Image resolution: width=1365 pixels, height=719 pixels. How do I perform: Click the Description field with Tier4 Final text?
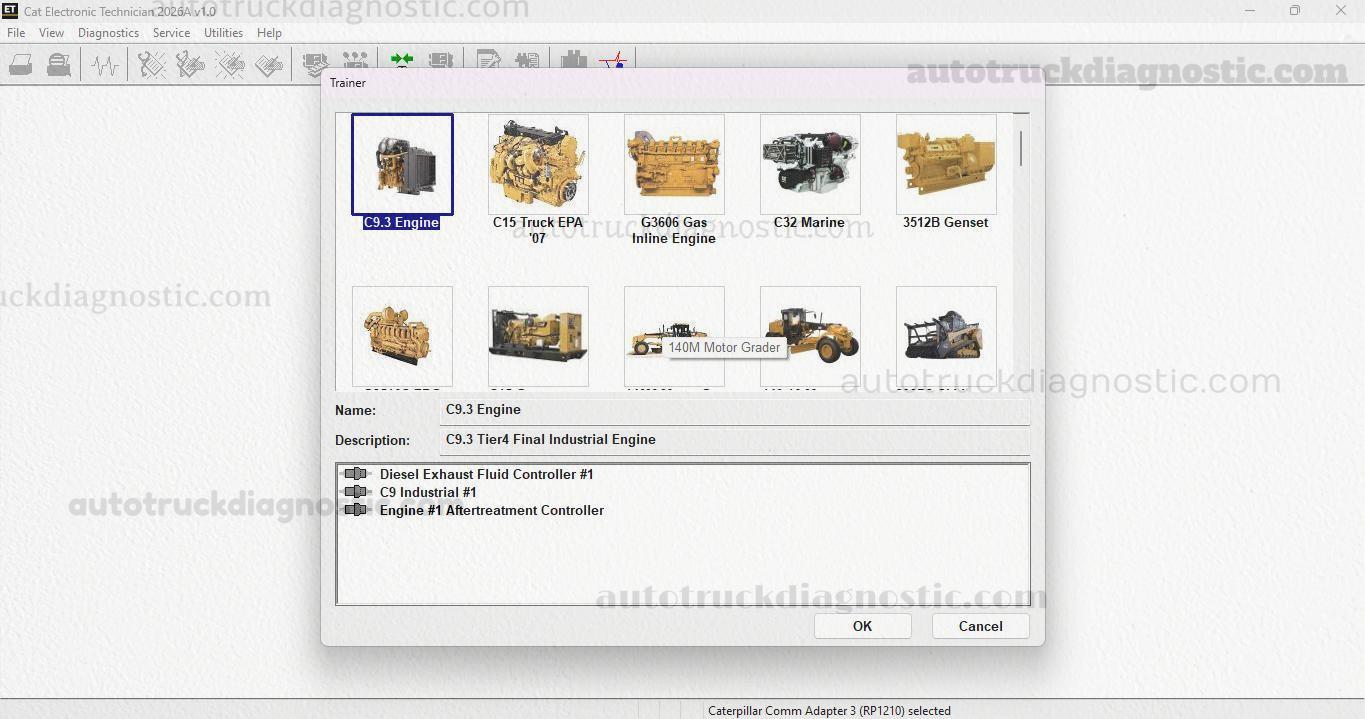coord(735,440)
